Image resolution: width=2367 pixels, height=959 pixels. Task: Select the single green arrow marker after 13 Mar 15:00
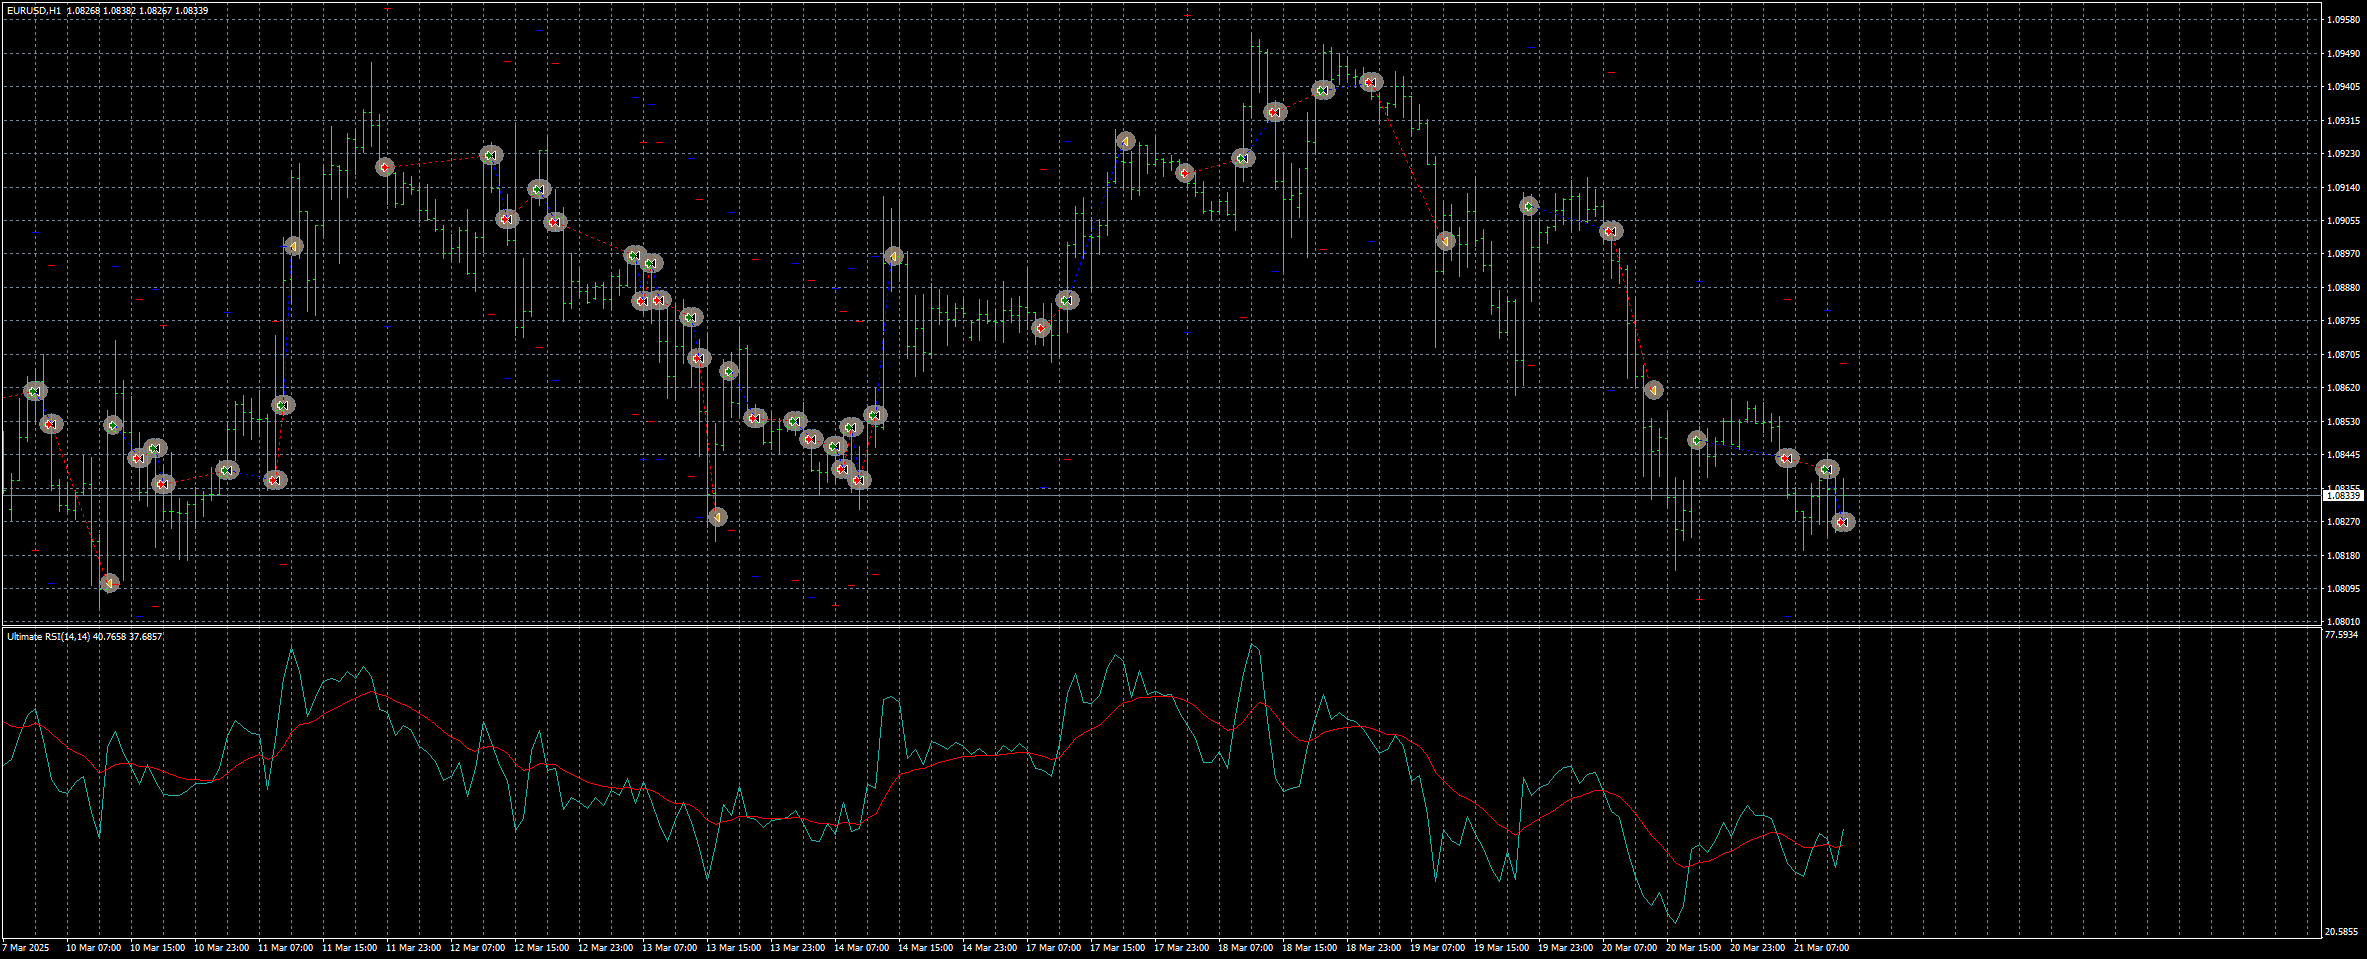click(729, 371)
